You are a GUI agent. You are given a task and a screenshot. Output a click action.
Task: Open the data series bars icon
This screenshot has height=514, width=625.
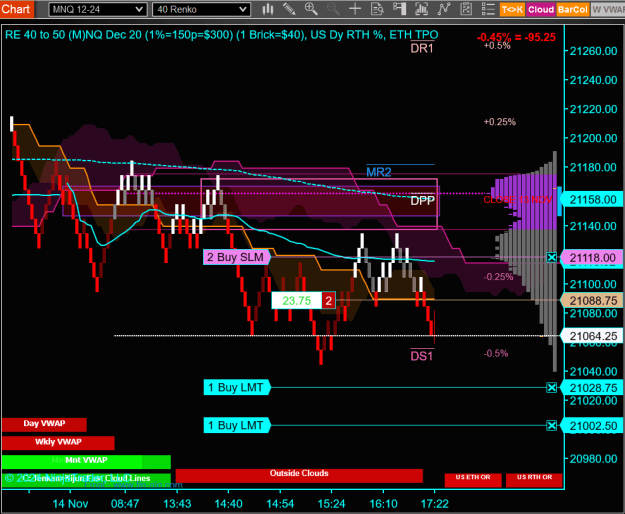tap(421, 9)
